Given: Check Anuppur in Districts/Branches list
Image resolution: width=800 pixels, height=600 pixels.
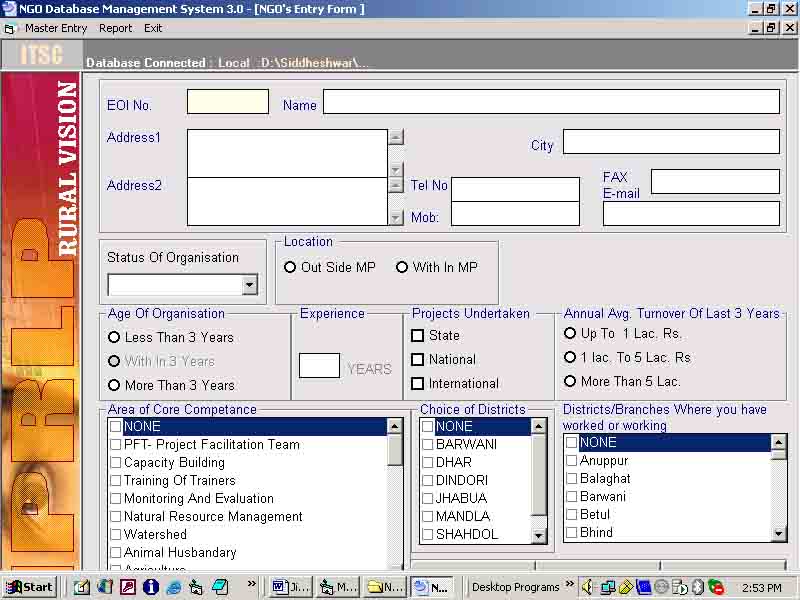Looking at the screenshot, I should click(571, 460).
